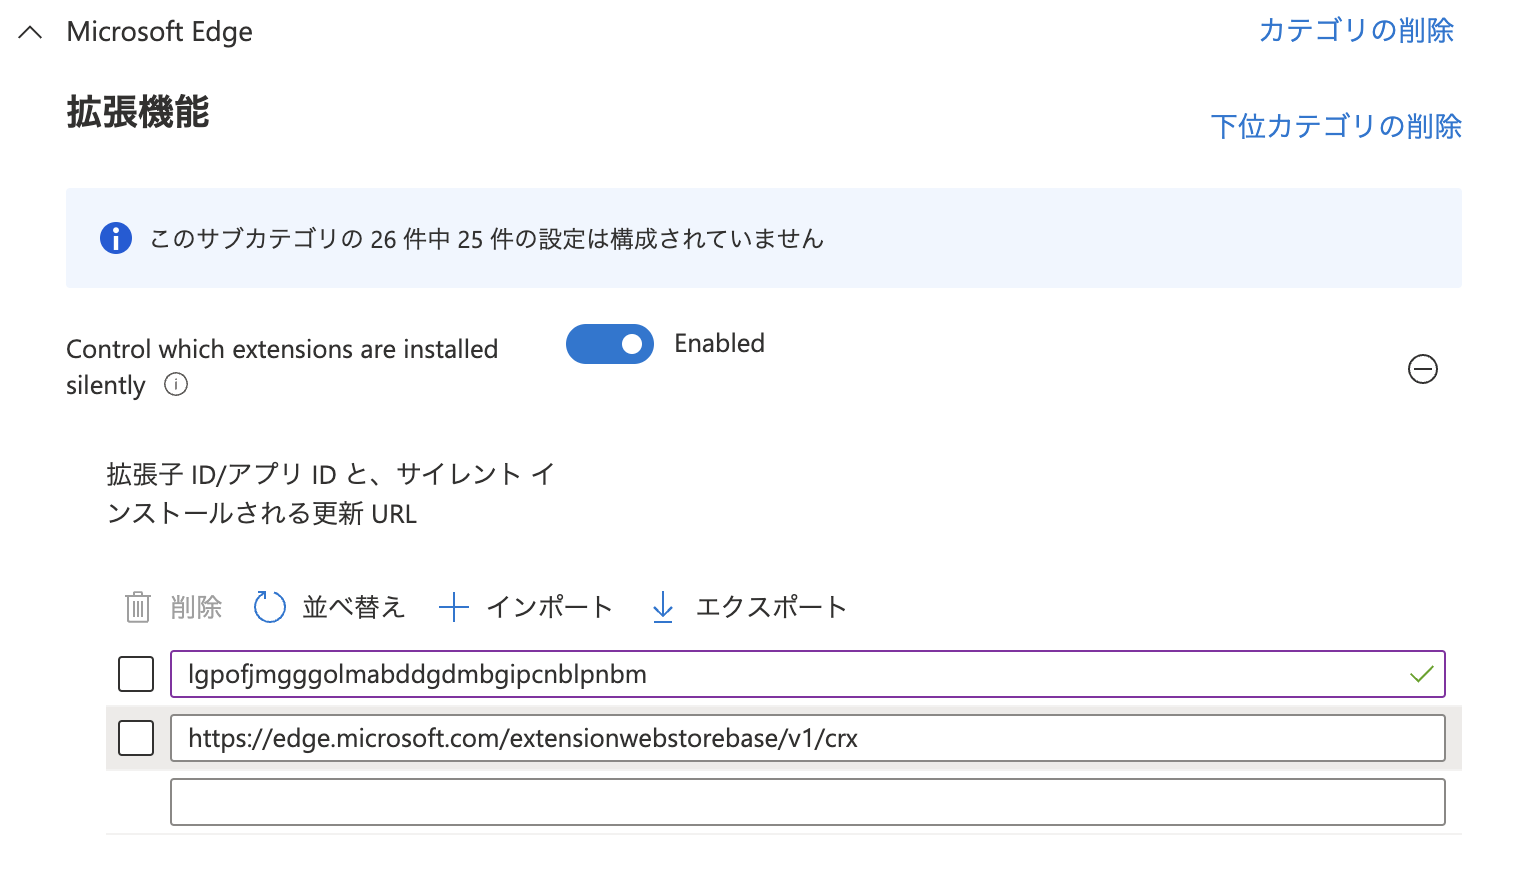Click the blue info icon in the notification banner
Image resolution: width=1526 pixels, height=874 pixels.
115,238
